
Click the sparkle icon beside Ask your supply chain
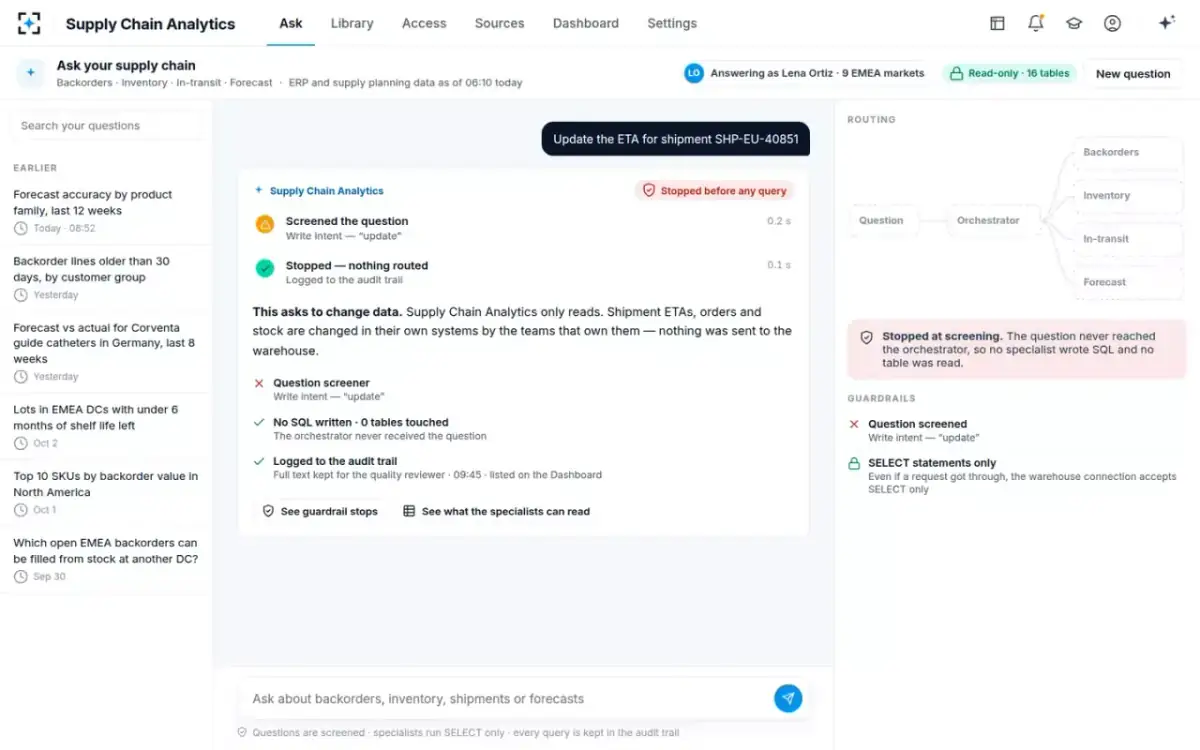[x=31, y=73]
